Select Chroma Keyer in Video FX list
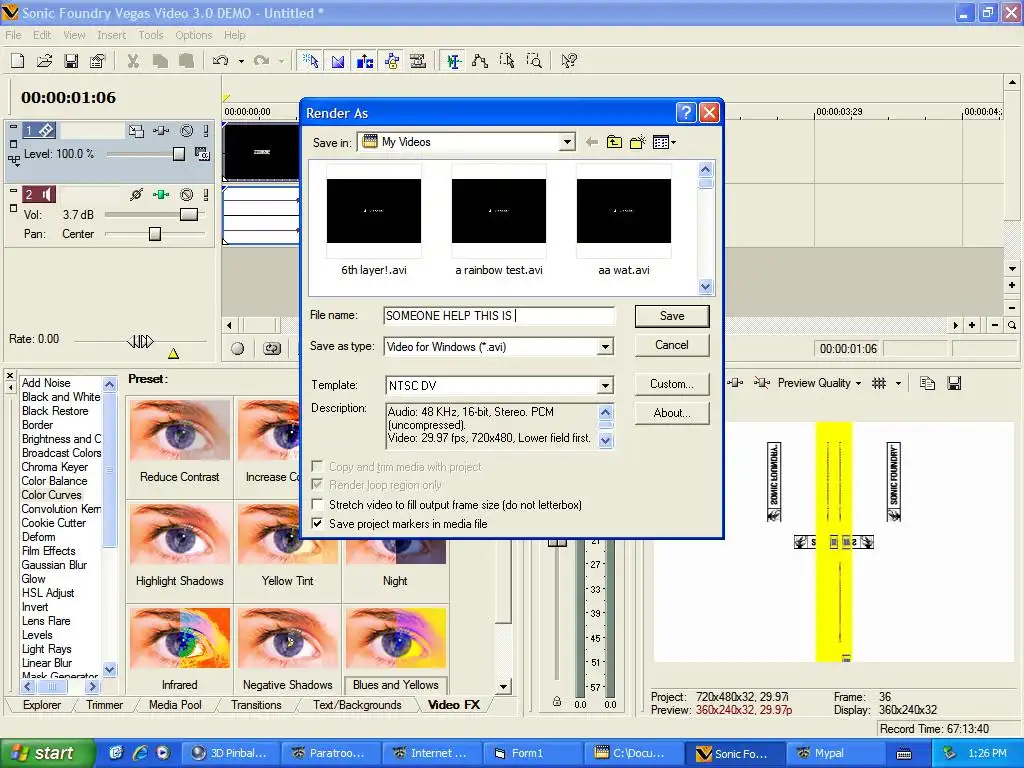1024x768 pixels. coord(55,467)
